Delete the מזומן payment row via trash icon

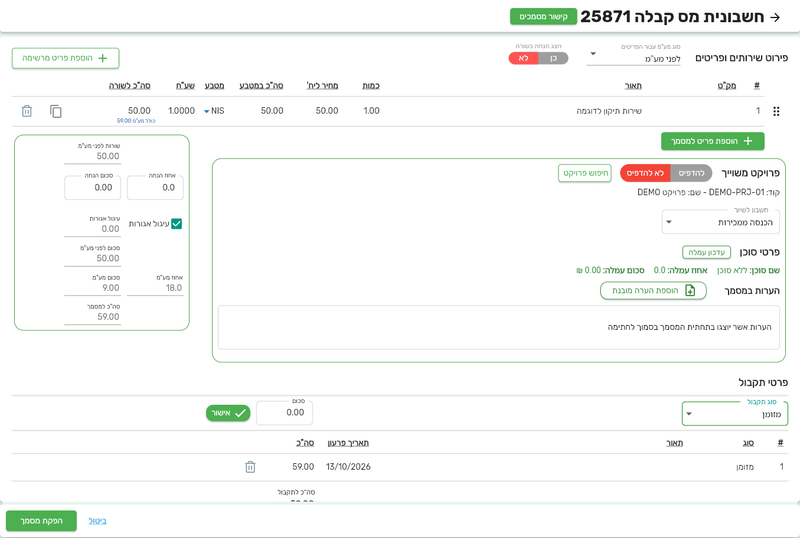click(250, 467)
